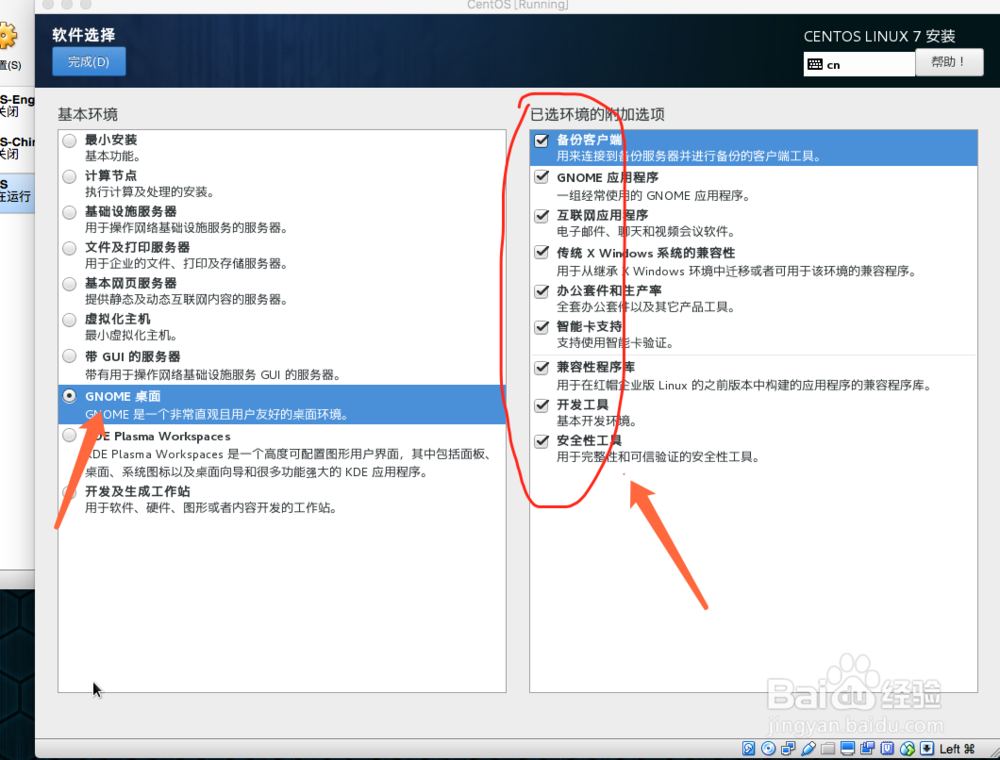Uncheck the 备份客户端 checkbox
The width and height of the screenshot is (1000, 760).
pos(541,140)
